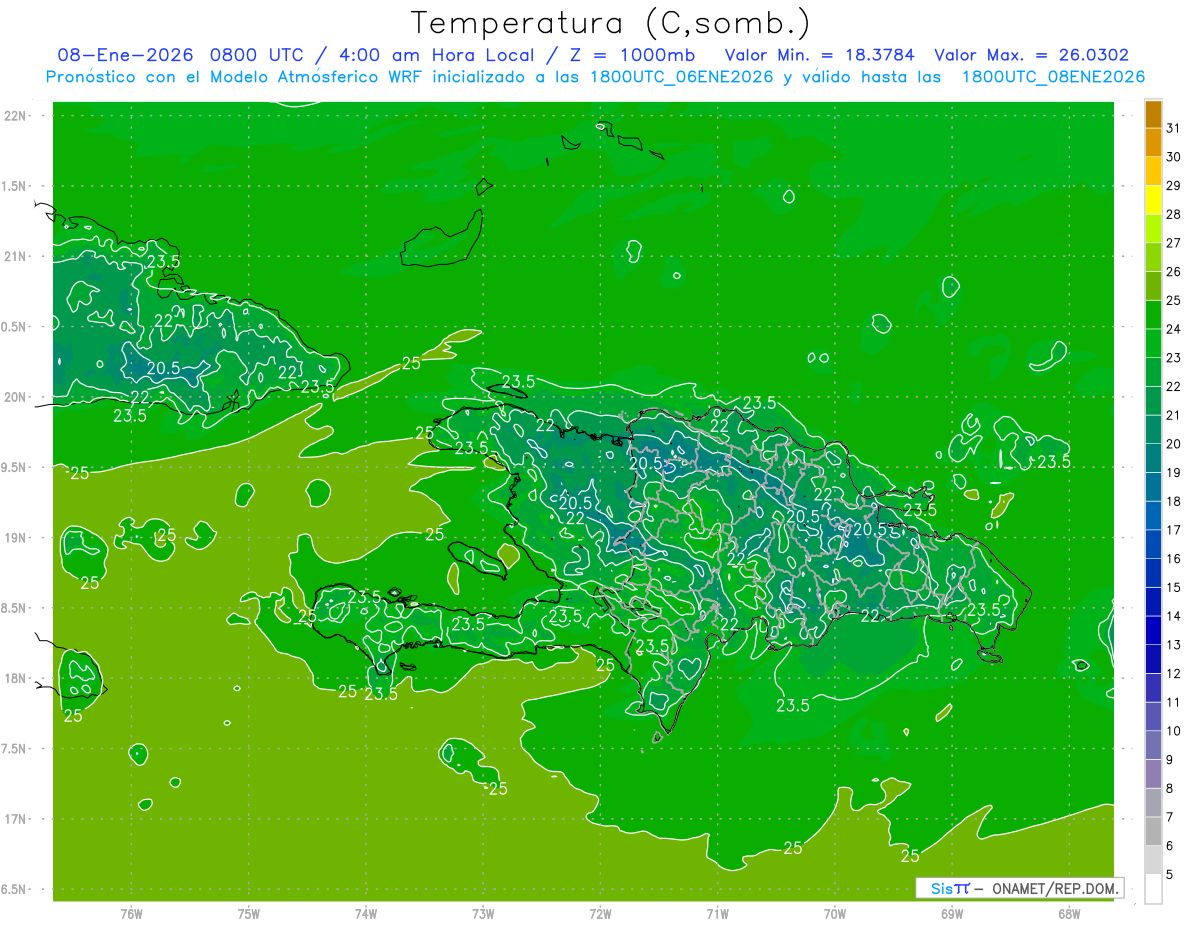Pick the green swatch between 23 and 24

point(1153,343)
